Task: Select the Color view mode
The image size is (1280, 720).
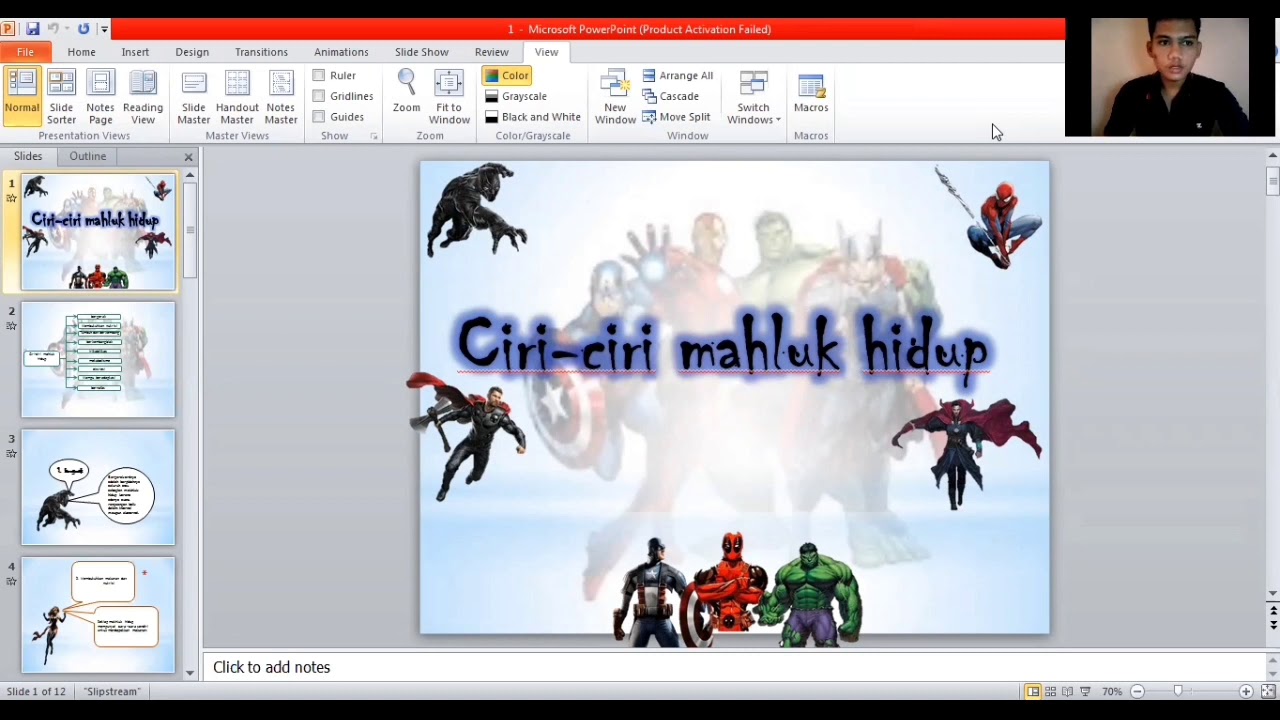Action: pyautogui.click(x=507, y=75)
